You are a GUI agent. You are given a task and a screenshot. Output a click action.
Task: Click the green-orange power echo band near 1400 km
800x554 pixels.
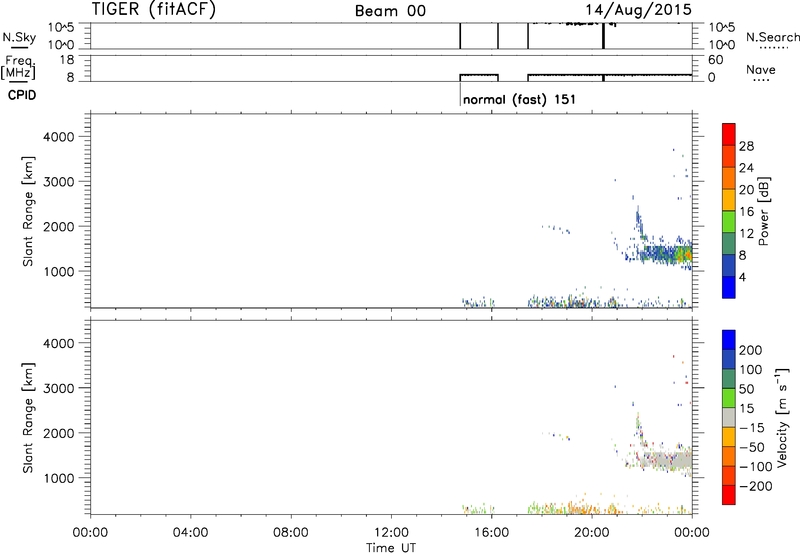(x=667, y=253)
